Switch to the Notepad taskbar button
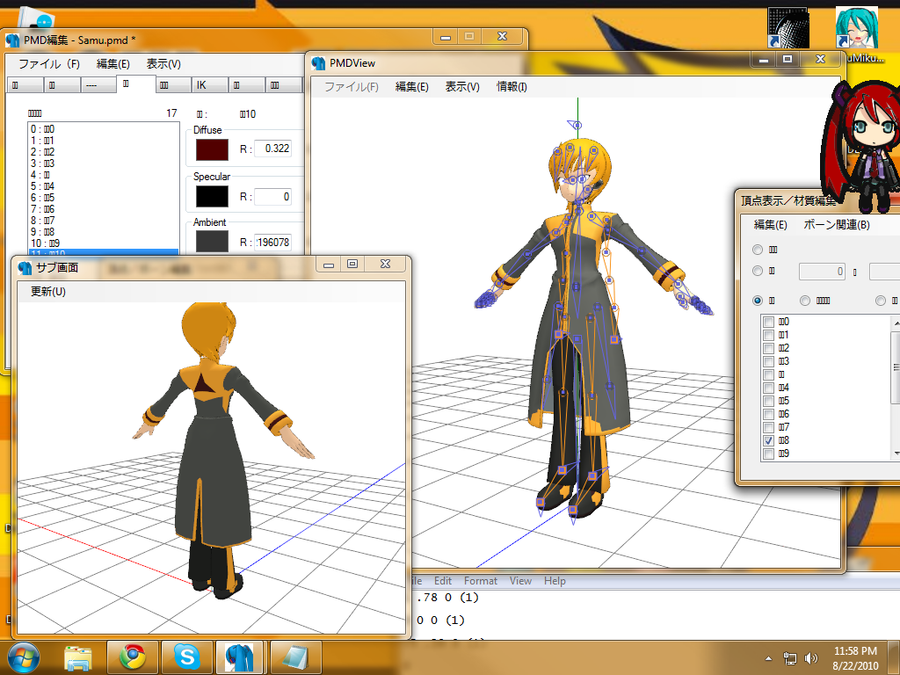The width and height of the screenshot is (900, 675). coord(296,658)
